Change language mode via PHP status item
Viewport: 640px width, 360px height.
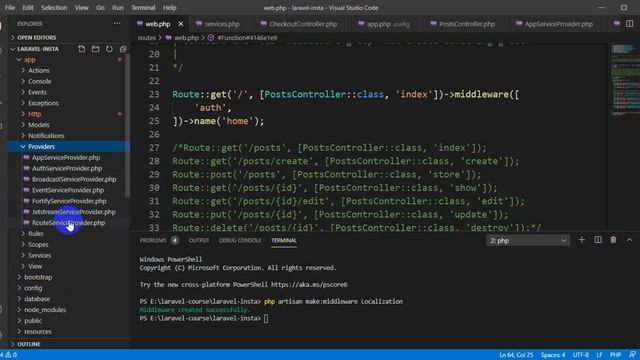point(615,355)
